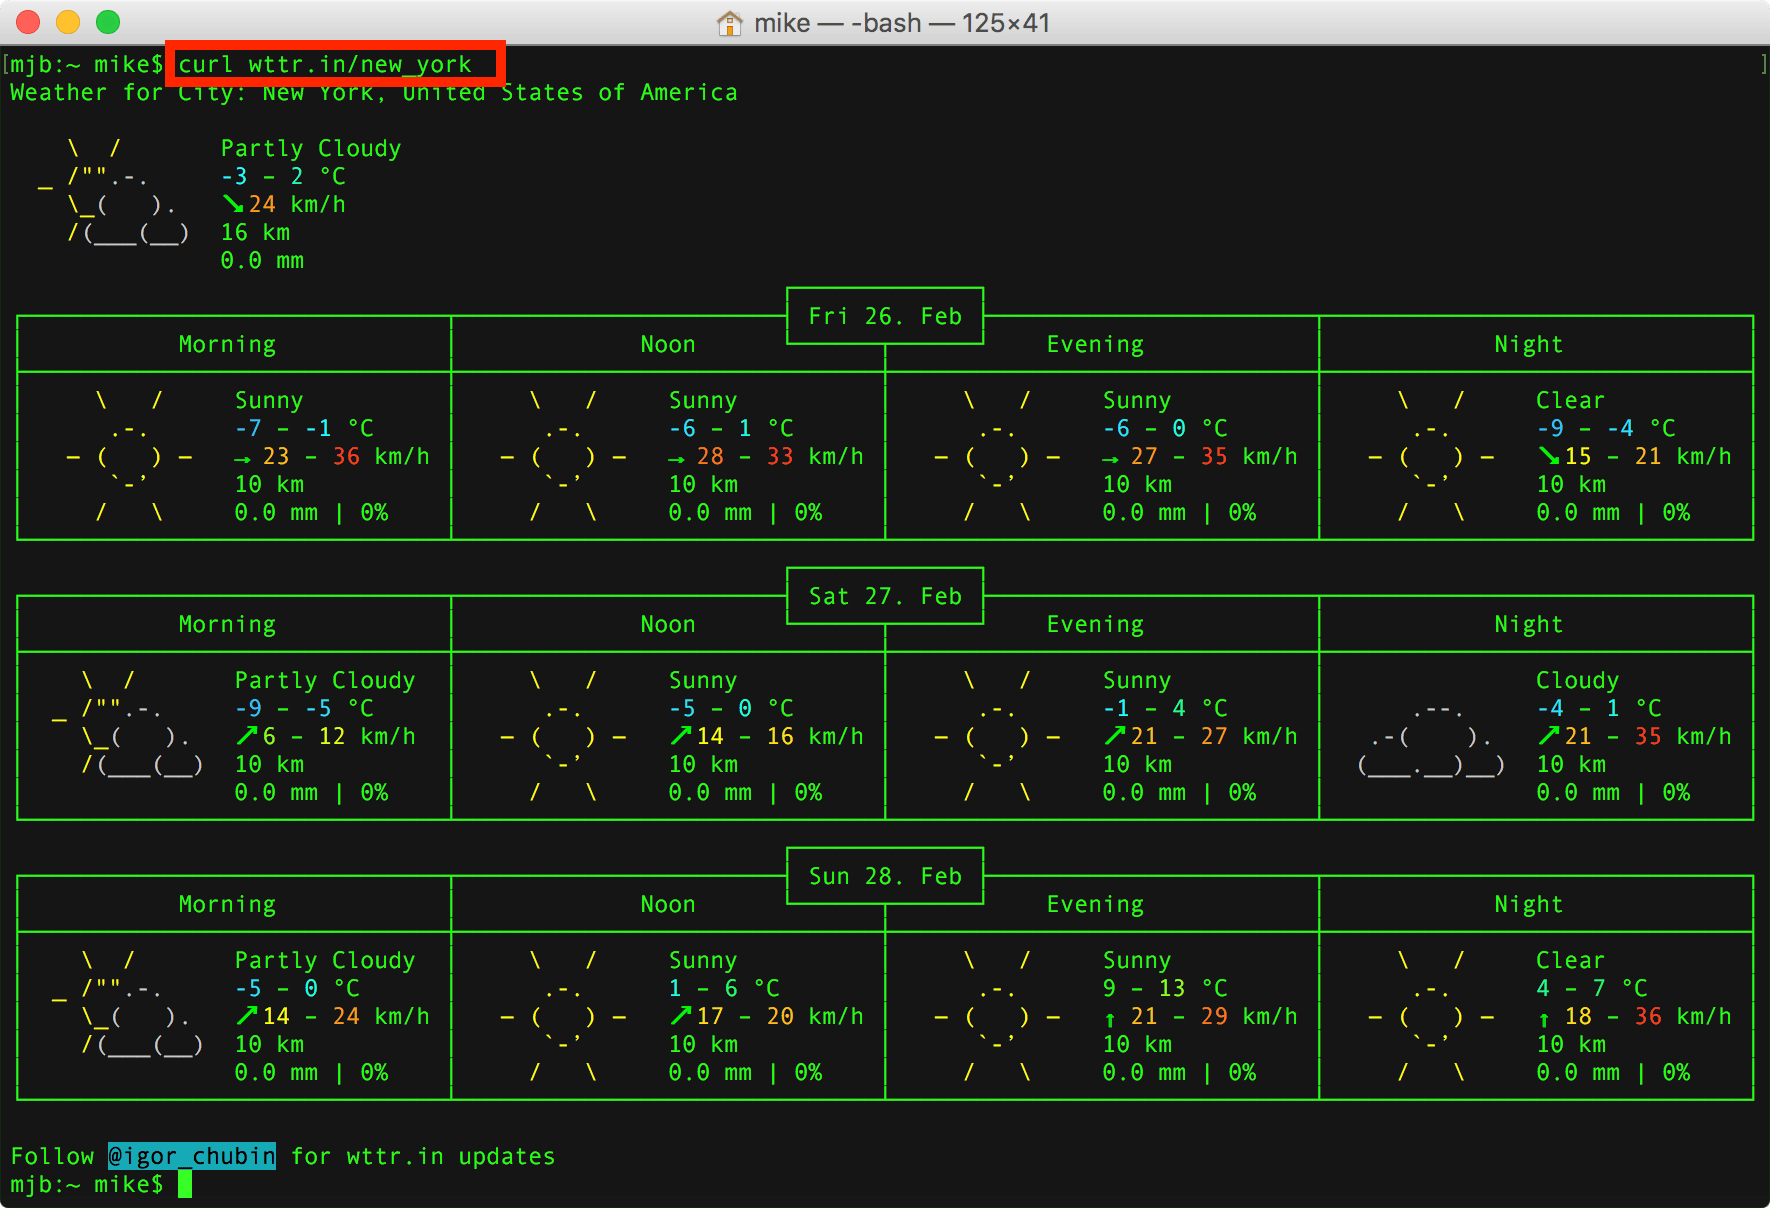
Task: Click Saturday night 'Cloudy' condition label
Action: pos(1577,681)
